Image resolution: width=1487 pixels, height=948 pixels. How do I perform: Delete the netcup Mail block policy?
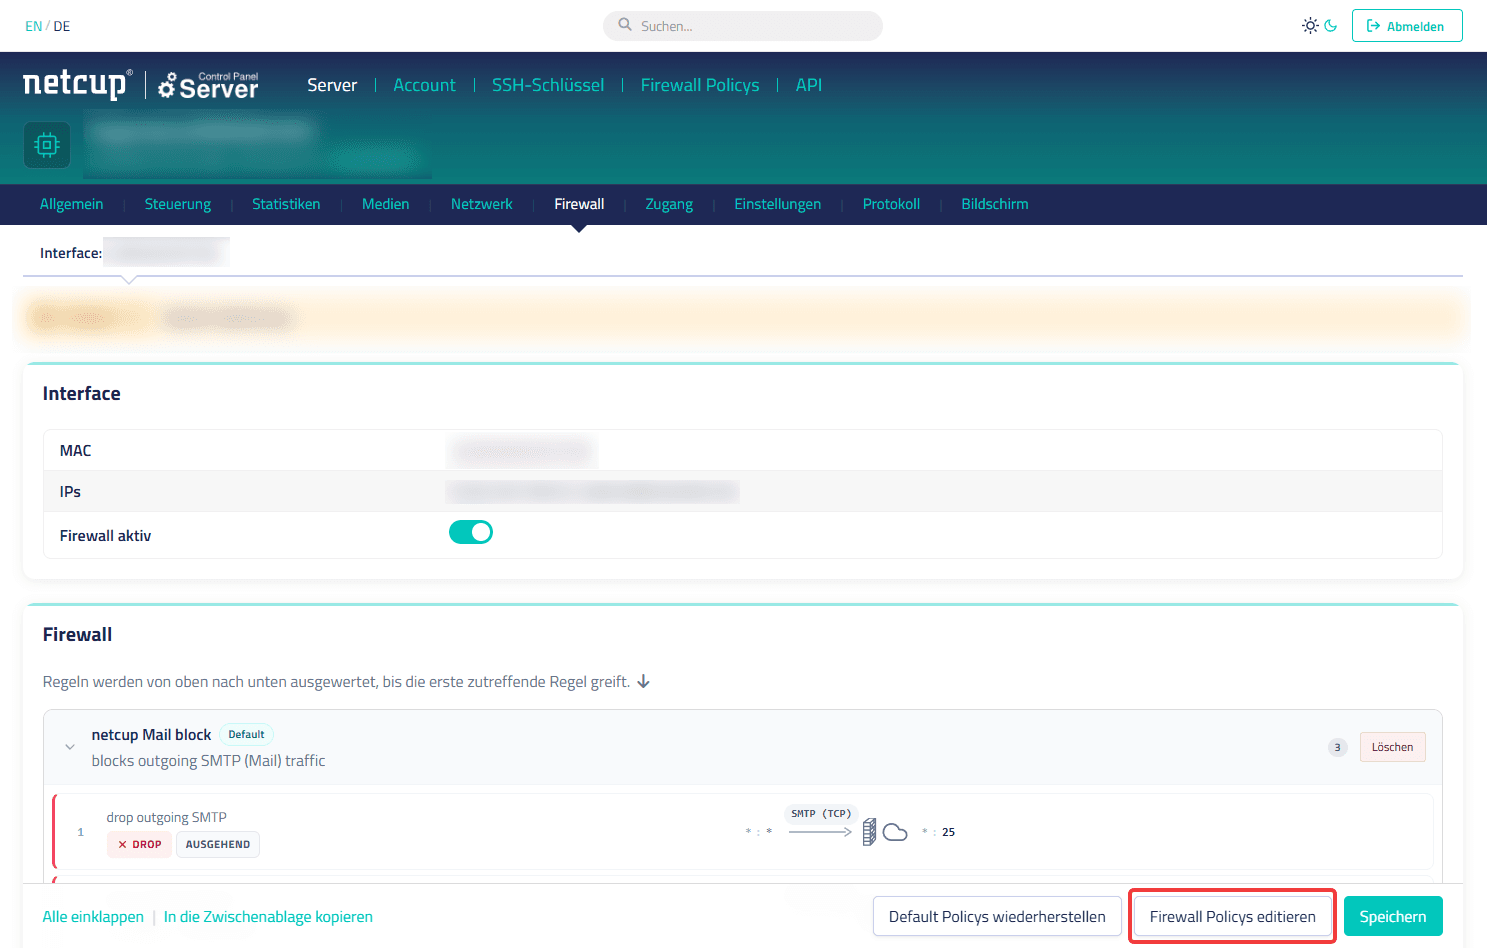click(x=1392, y=747)
